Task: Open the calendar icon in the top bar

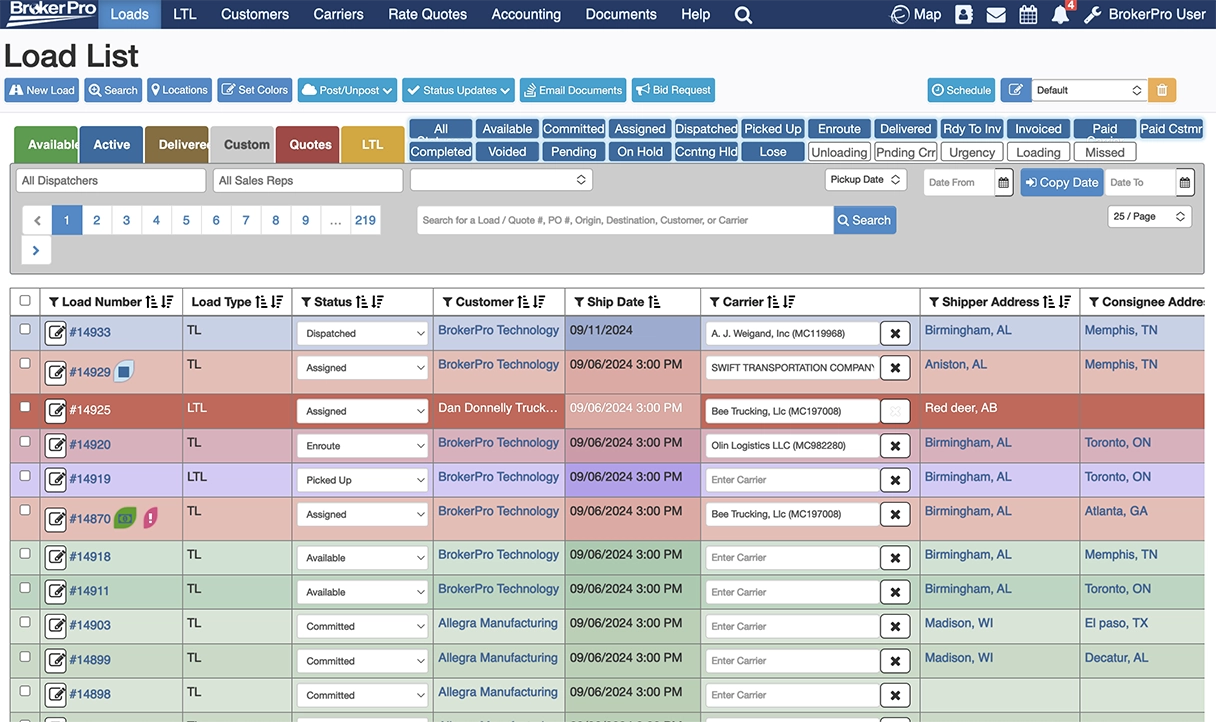Action: coord(1028,14)
